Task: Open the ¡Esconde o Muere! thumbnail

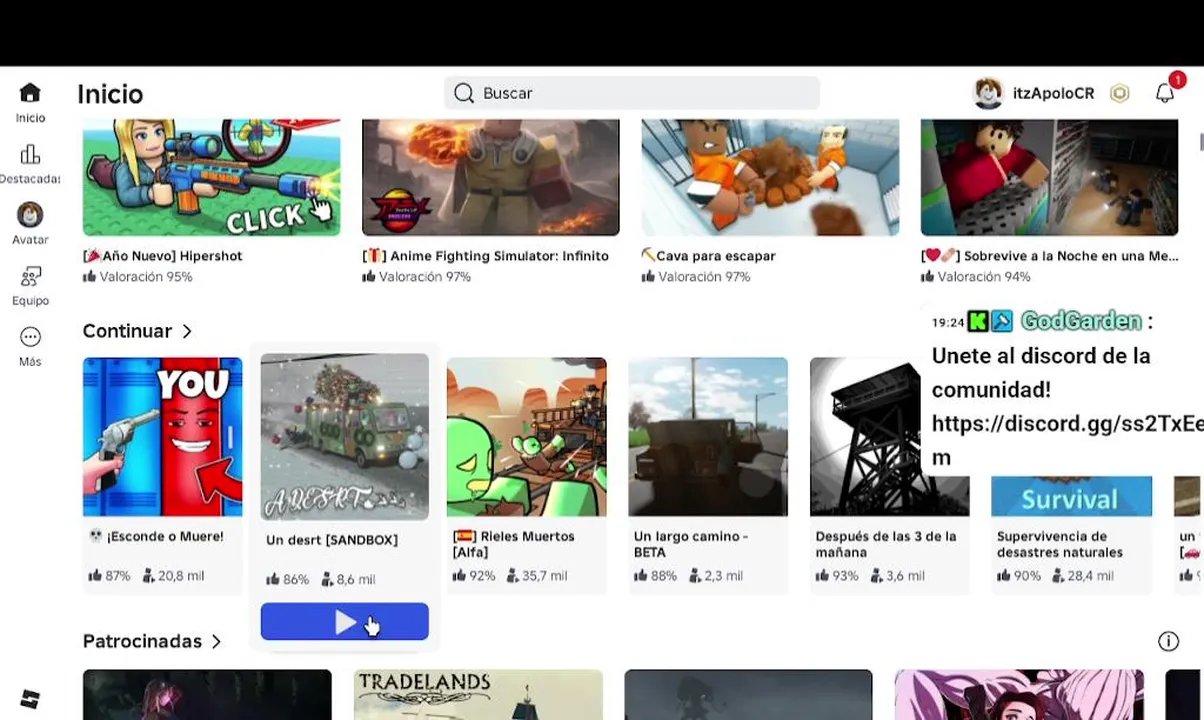Action: (162, 437)
